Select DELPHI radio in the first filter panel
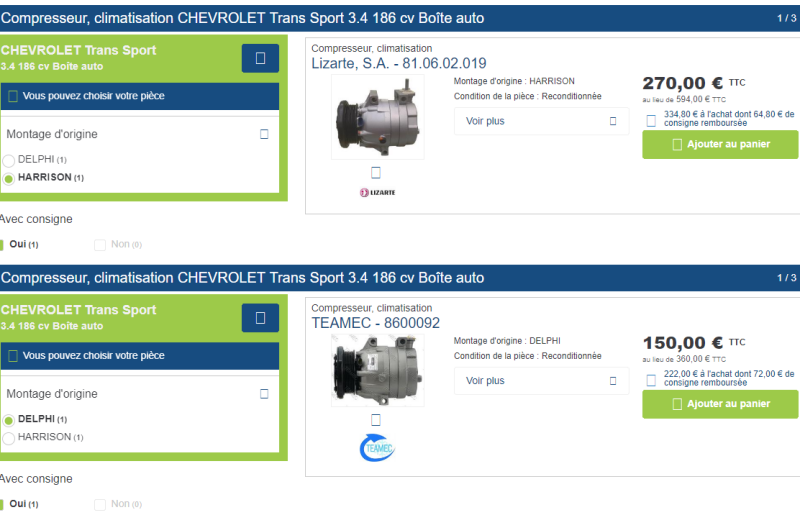This screenshot has height=515, width=800. [x=9, y=160]
